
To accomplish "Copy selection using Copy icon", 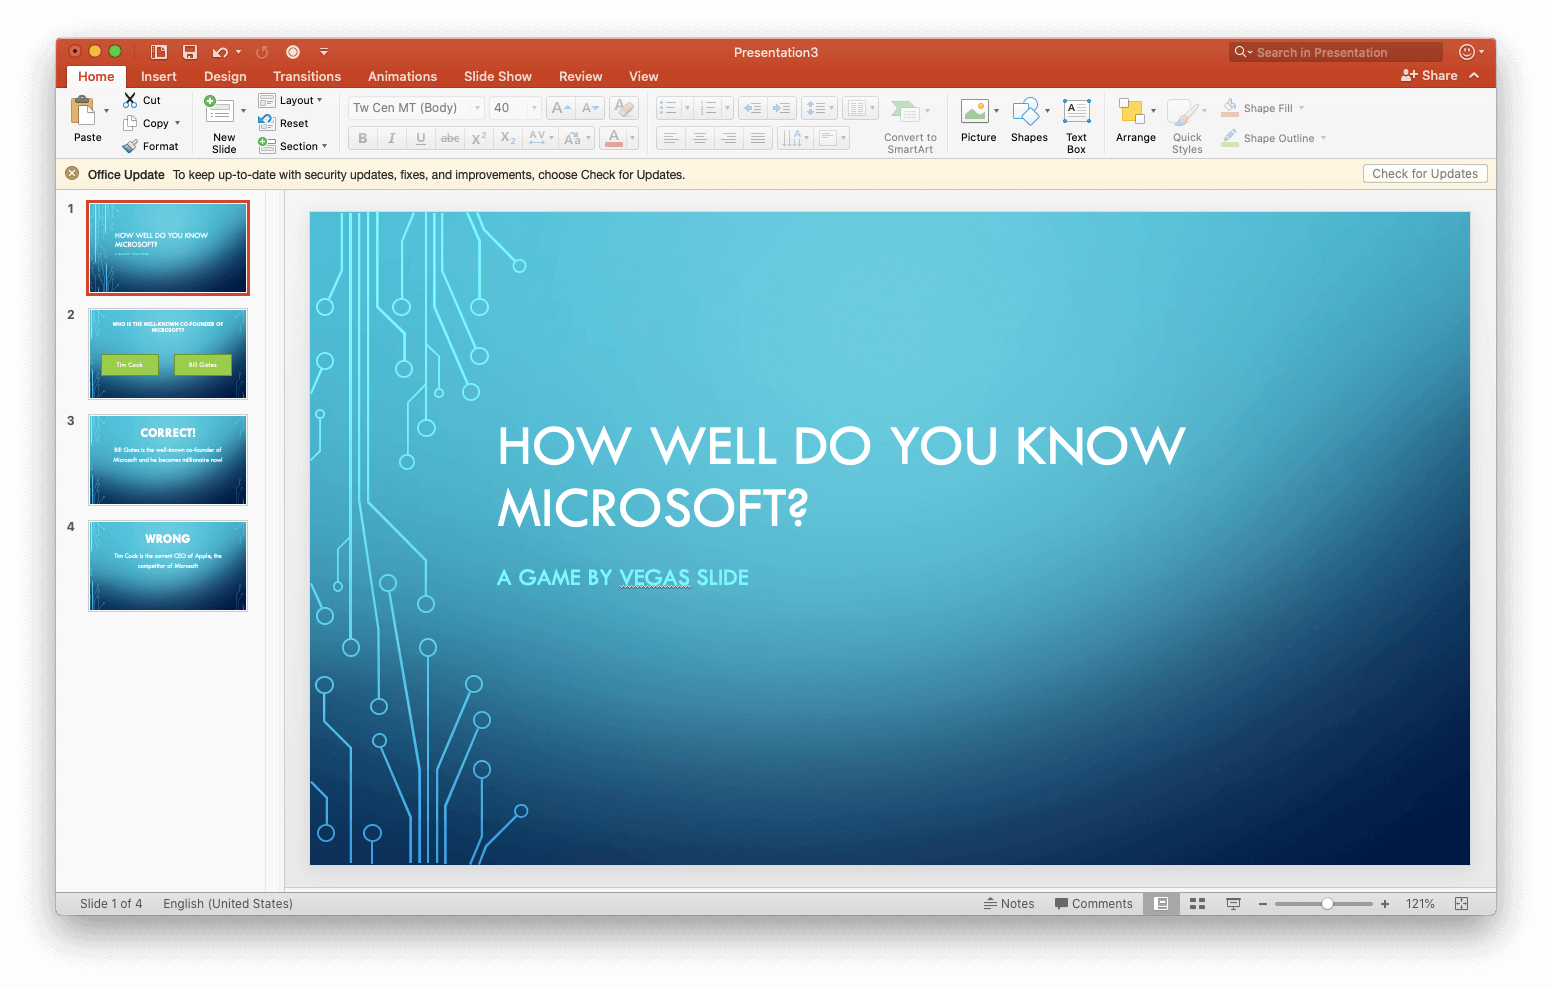I will (x=130, y=123).
